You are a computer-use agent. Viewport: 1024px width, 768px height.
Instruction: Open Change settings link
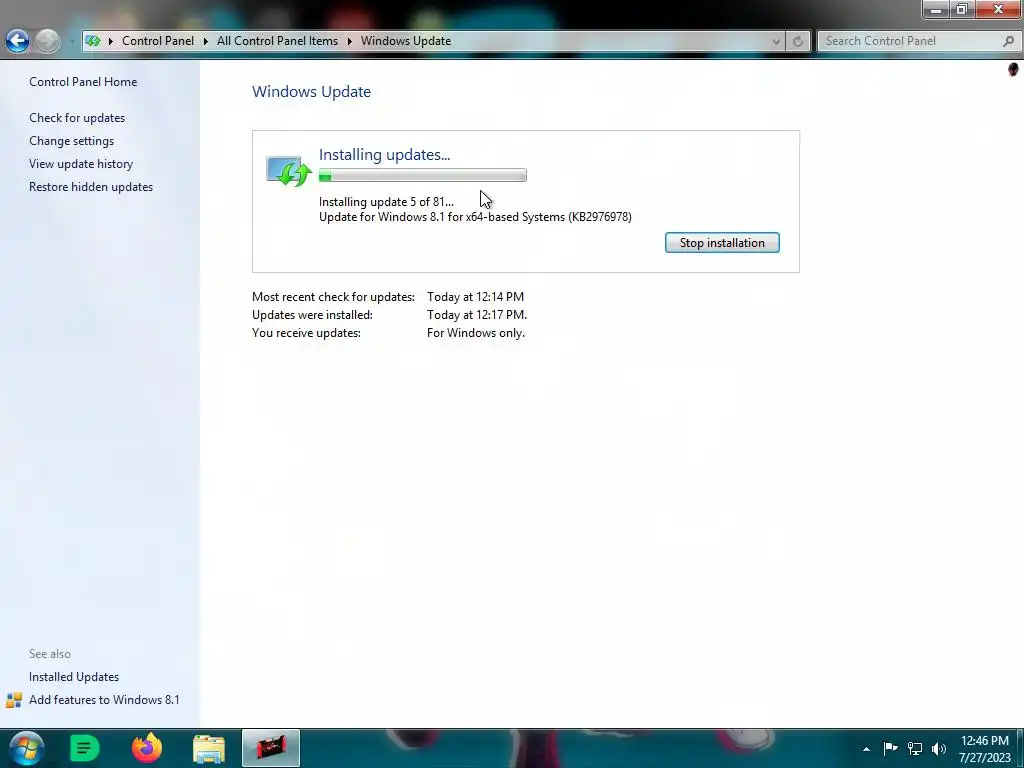tap(71, 140)
